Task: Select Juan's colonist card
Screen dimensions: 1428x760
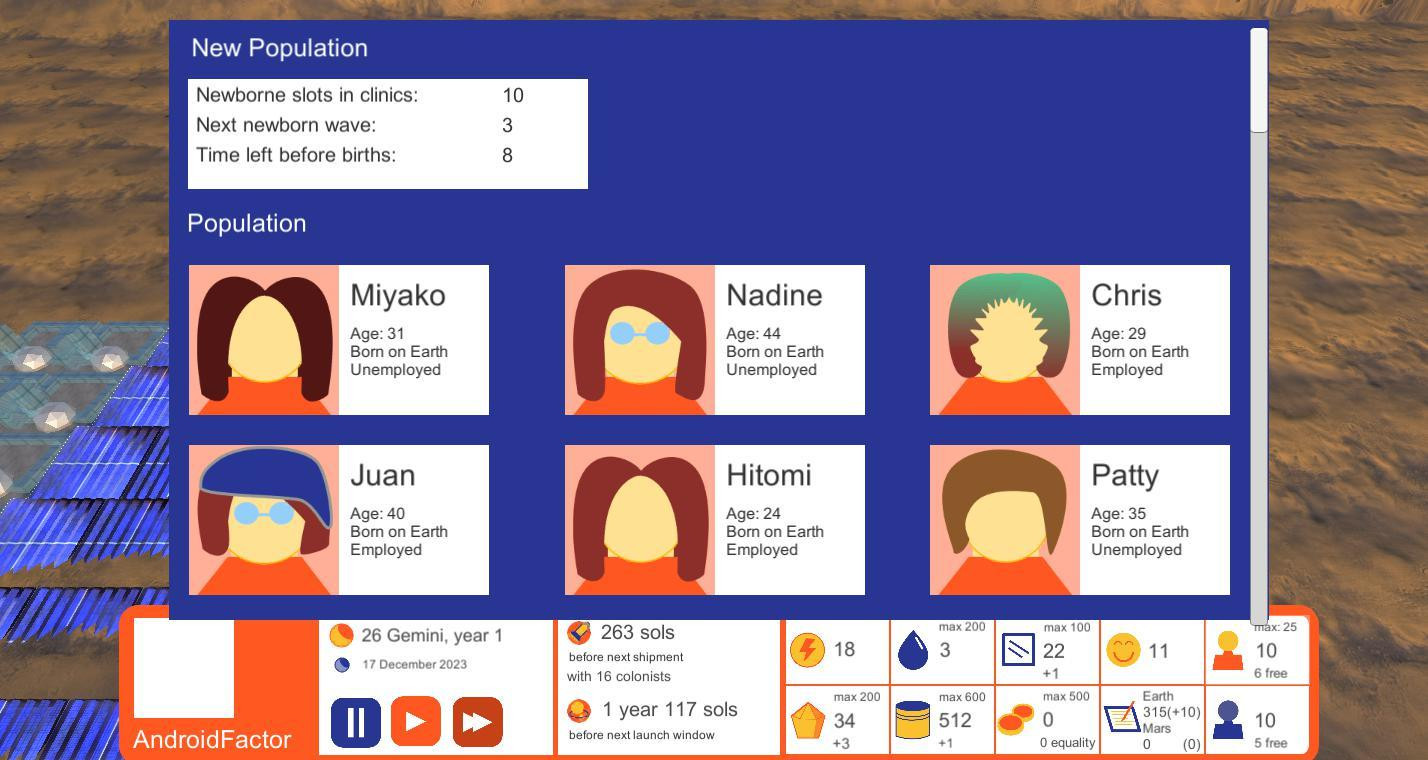Action: 339,520
